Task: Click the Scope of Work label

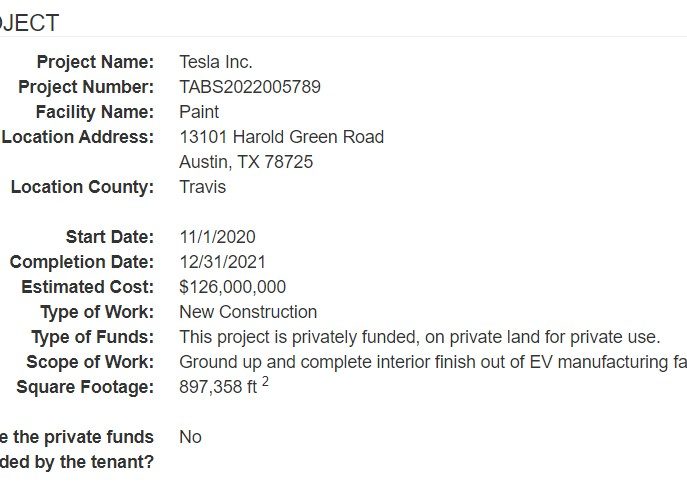Action: [x=90, y=362]
